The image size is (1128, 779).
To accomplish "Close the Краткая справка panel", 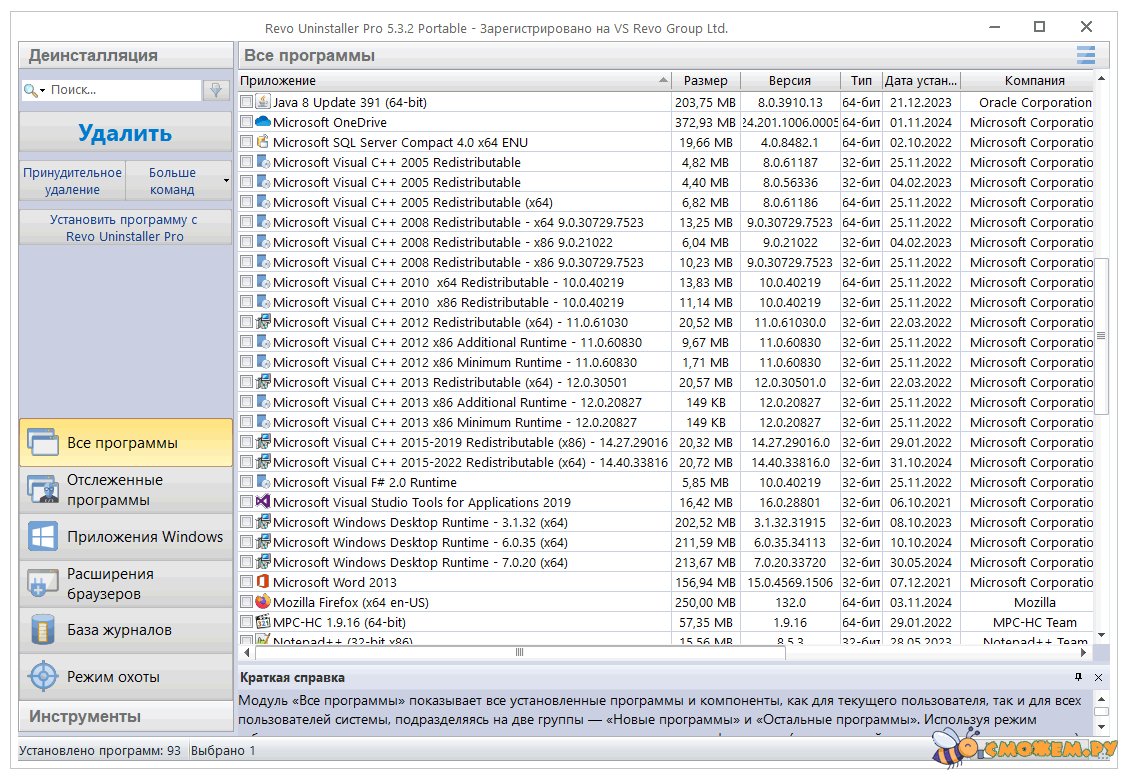I will click(x=1099, y=677).
